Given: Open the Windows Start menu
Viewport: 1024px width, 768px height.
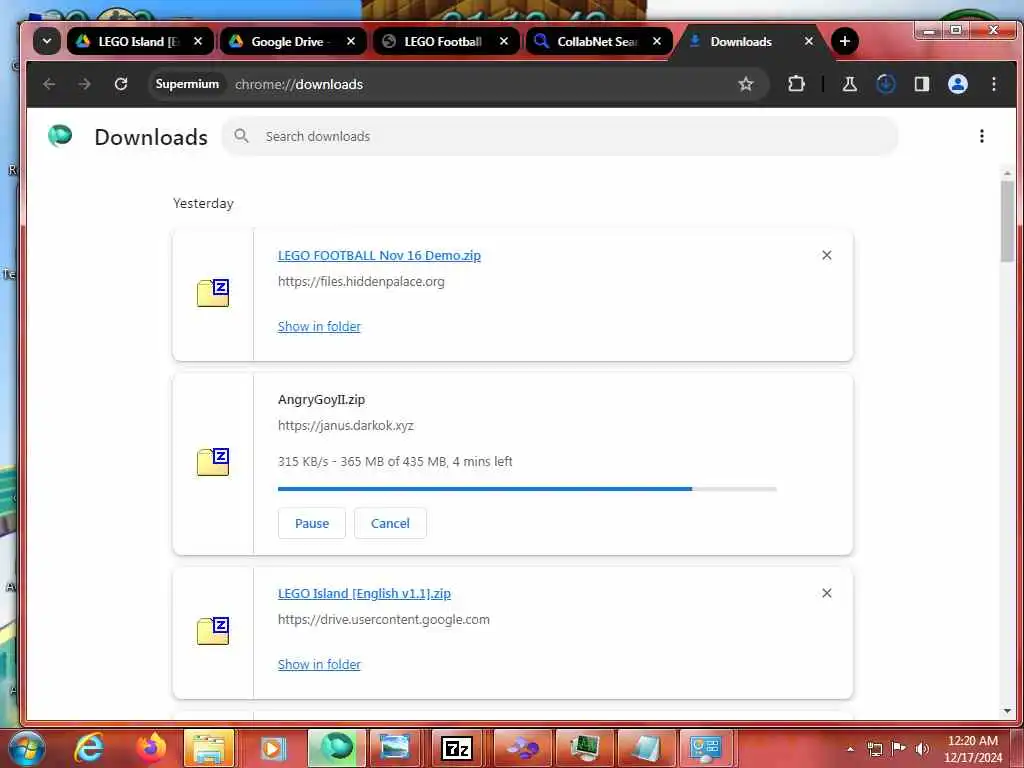Looking at the screenshot, I should point(26,748).
